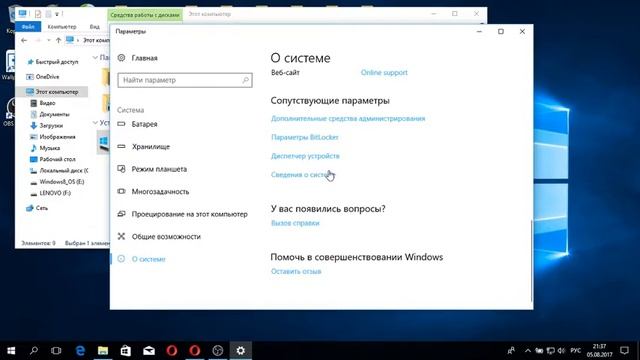This screenshot has height=360, width=640.
Task: Open Дополнительные средства администрирования link
Action: [x=348, y=118]
